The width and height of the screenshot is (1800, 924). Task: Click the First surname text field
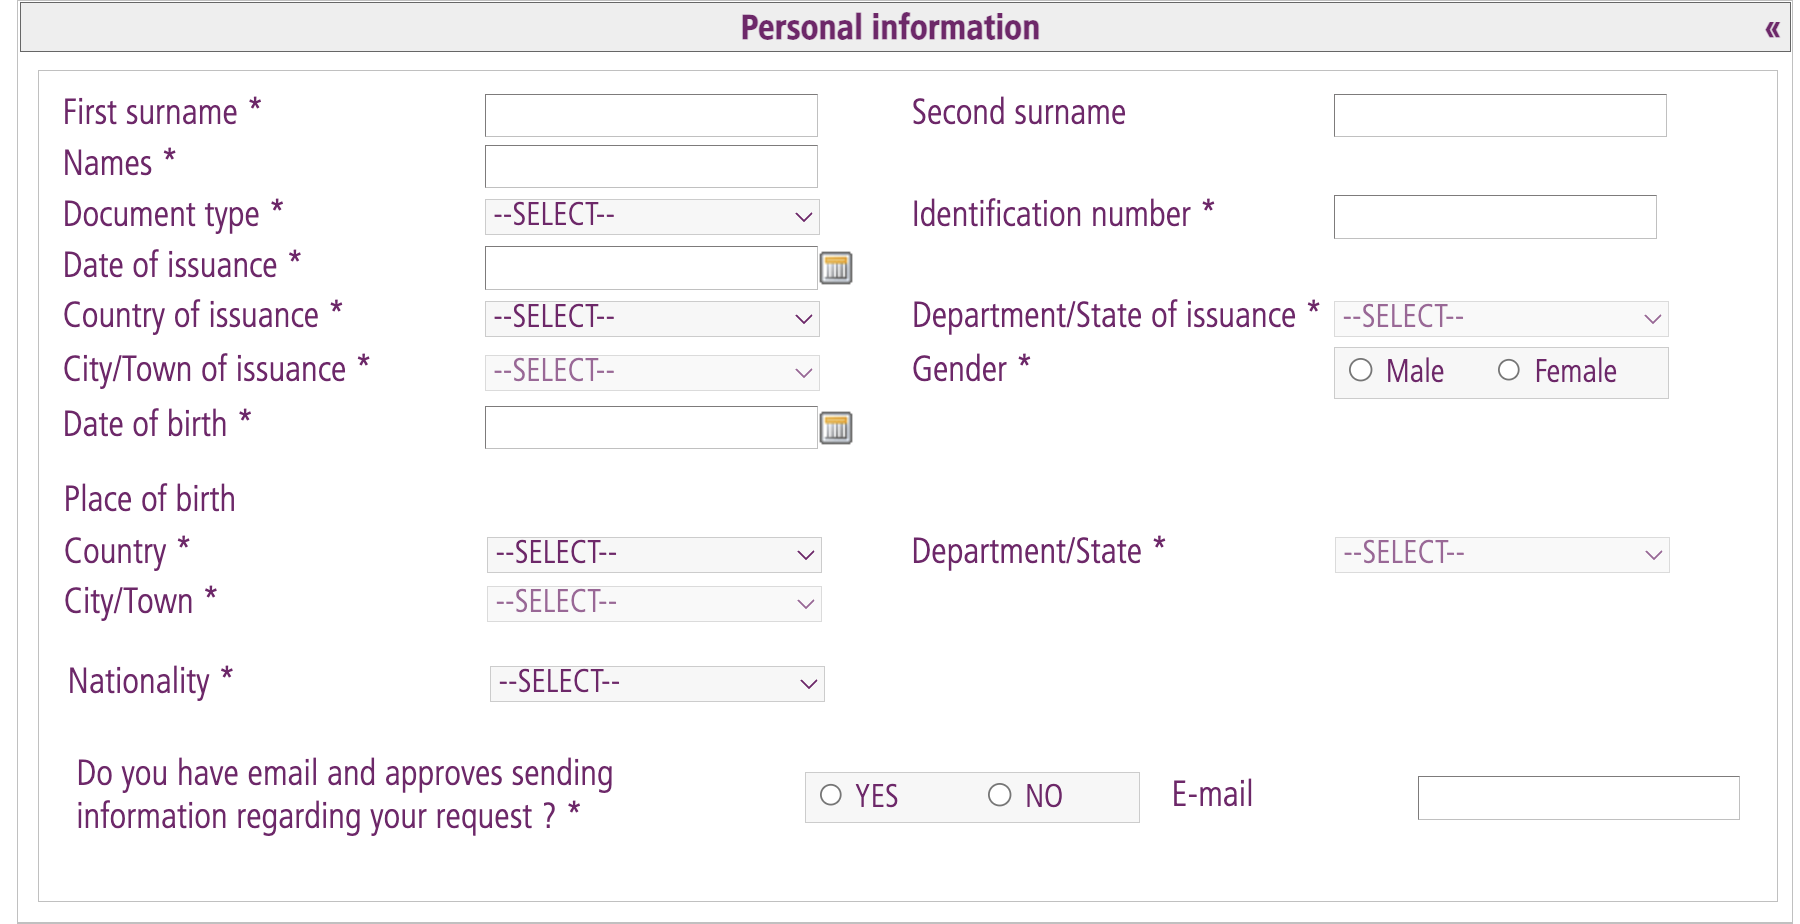tap(651, 115)
